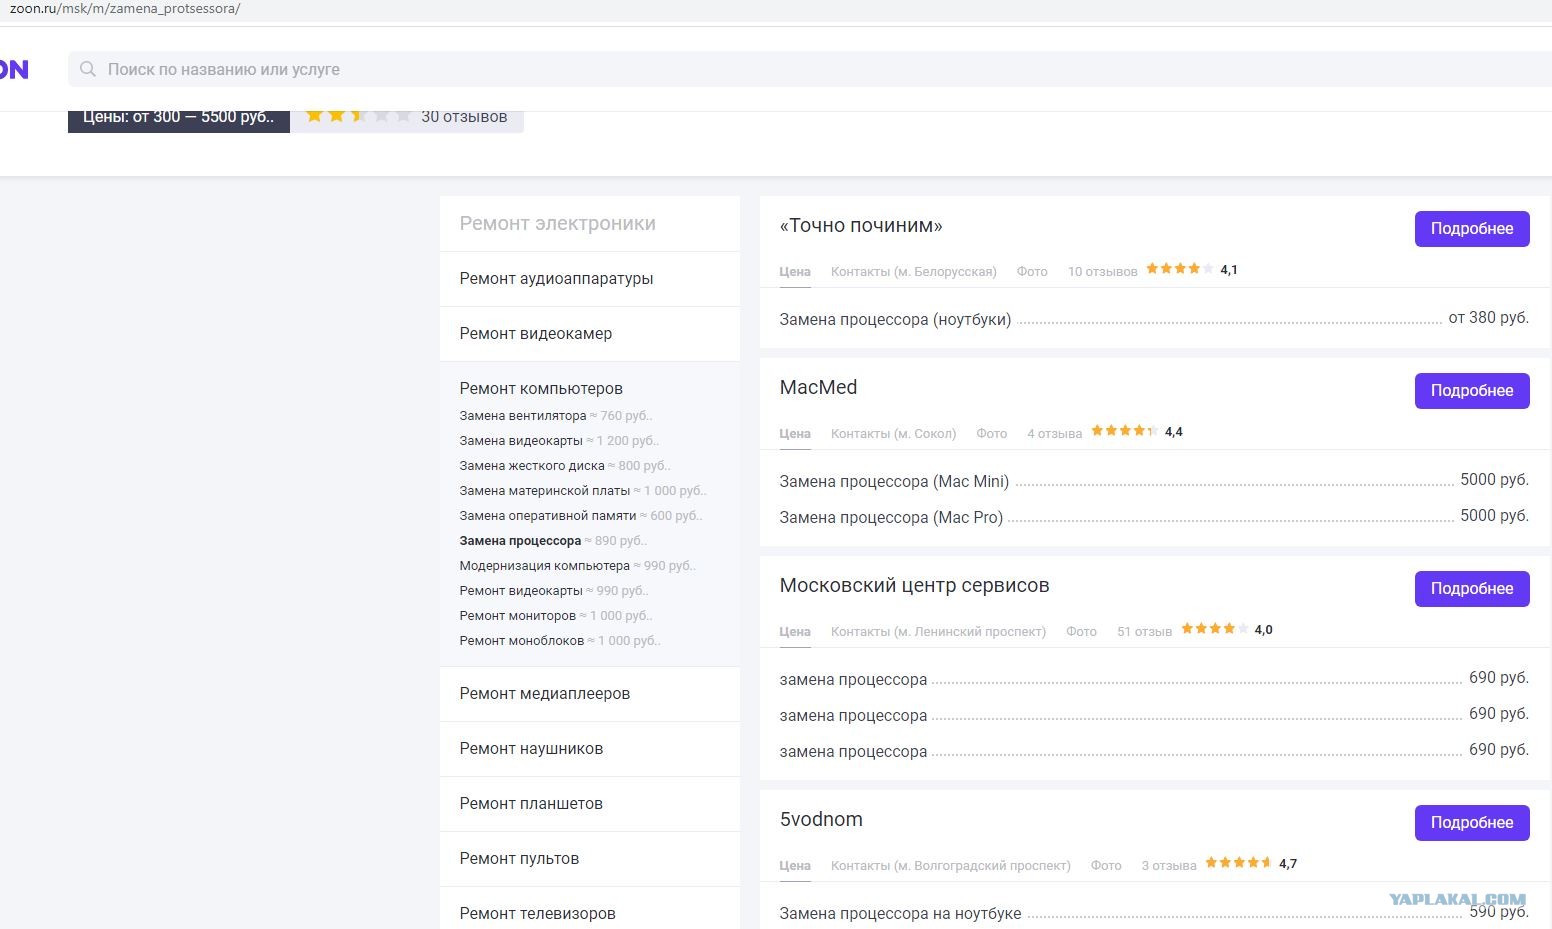Click Замена процессора (Mac Pro) row
The image size is (1552, 929).
[1154, 517]
